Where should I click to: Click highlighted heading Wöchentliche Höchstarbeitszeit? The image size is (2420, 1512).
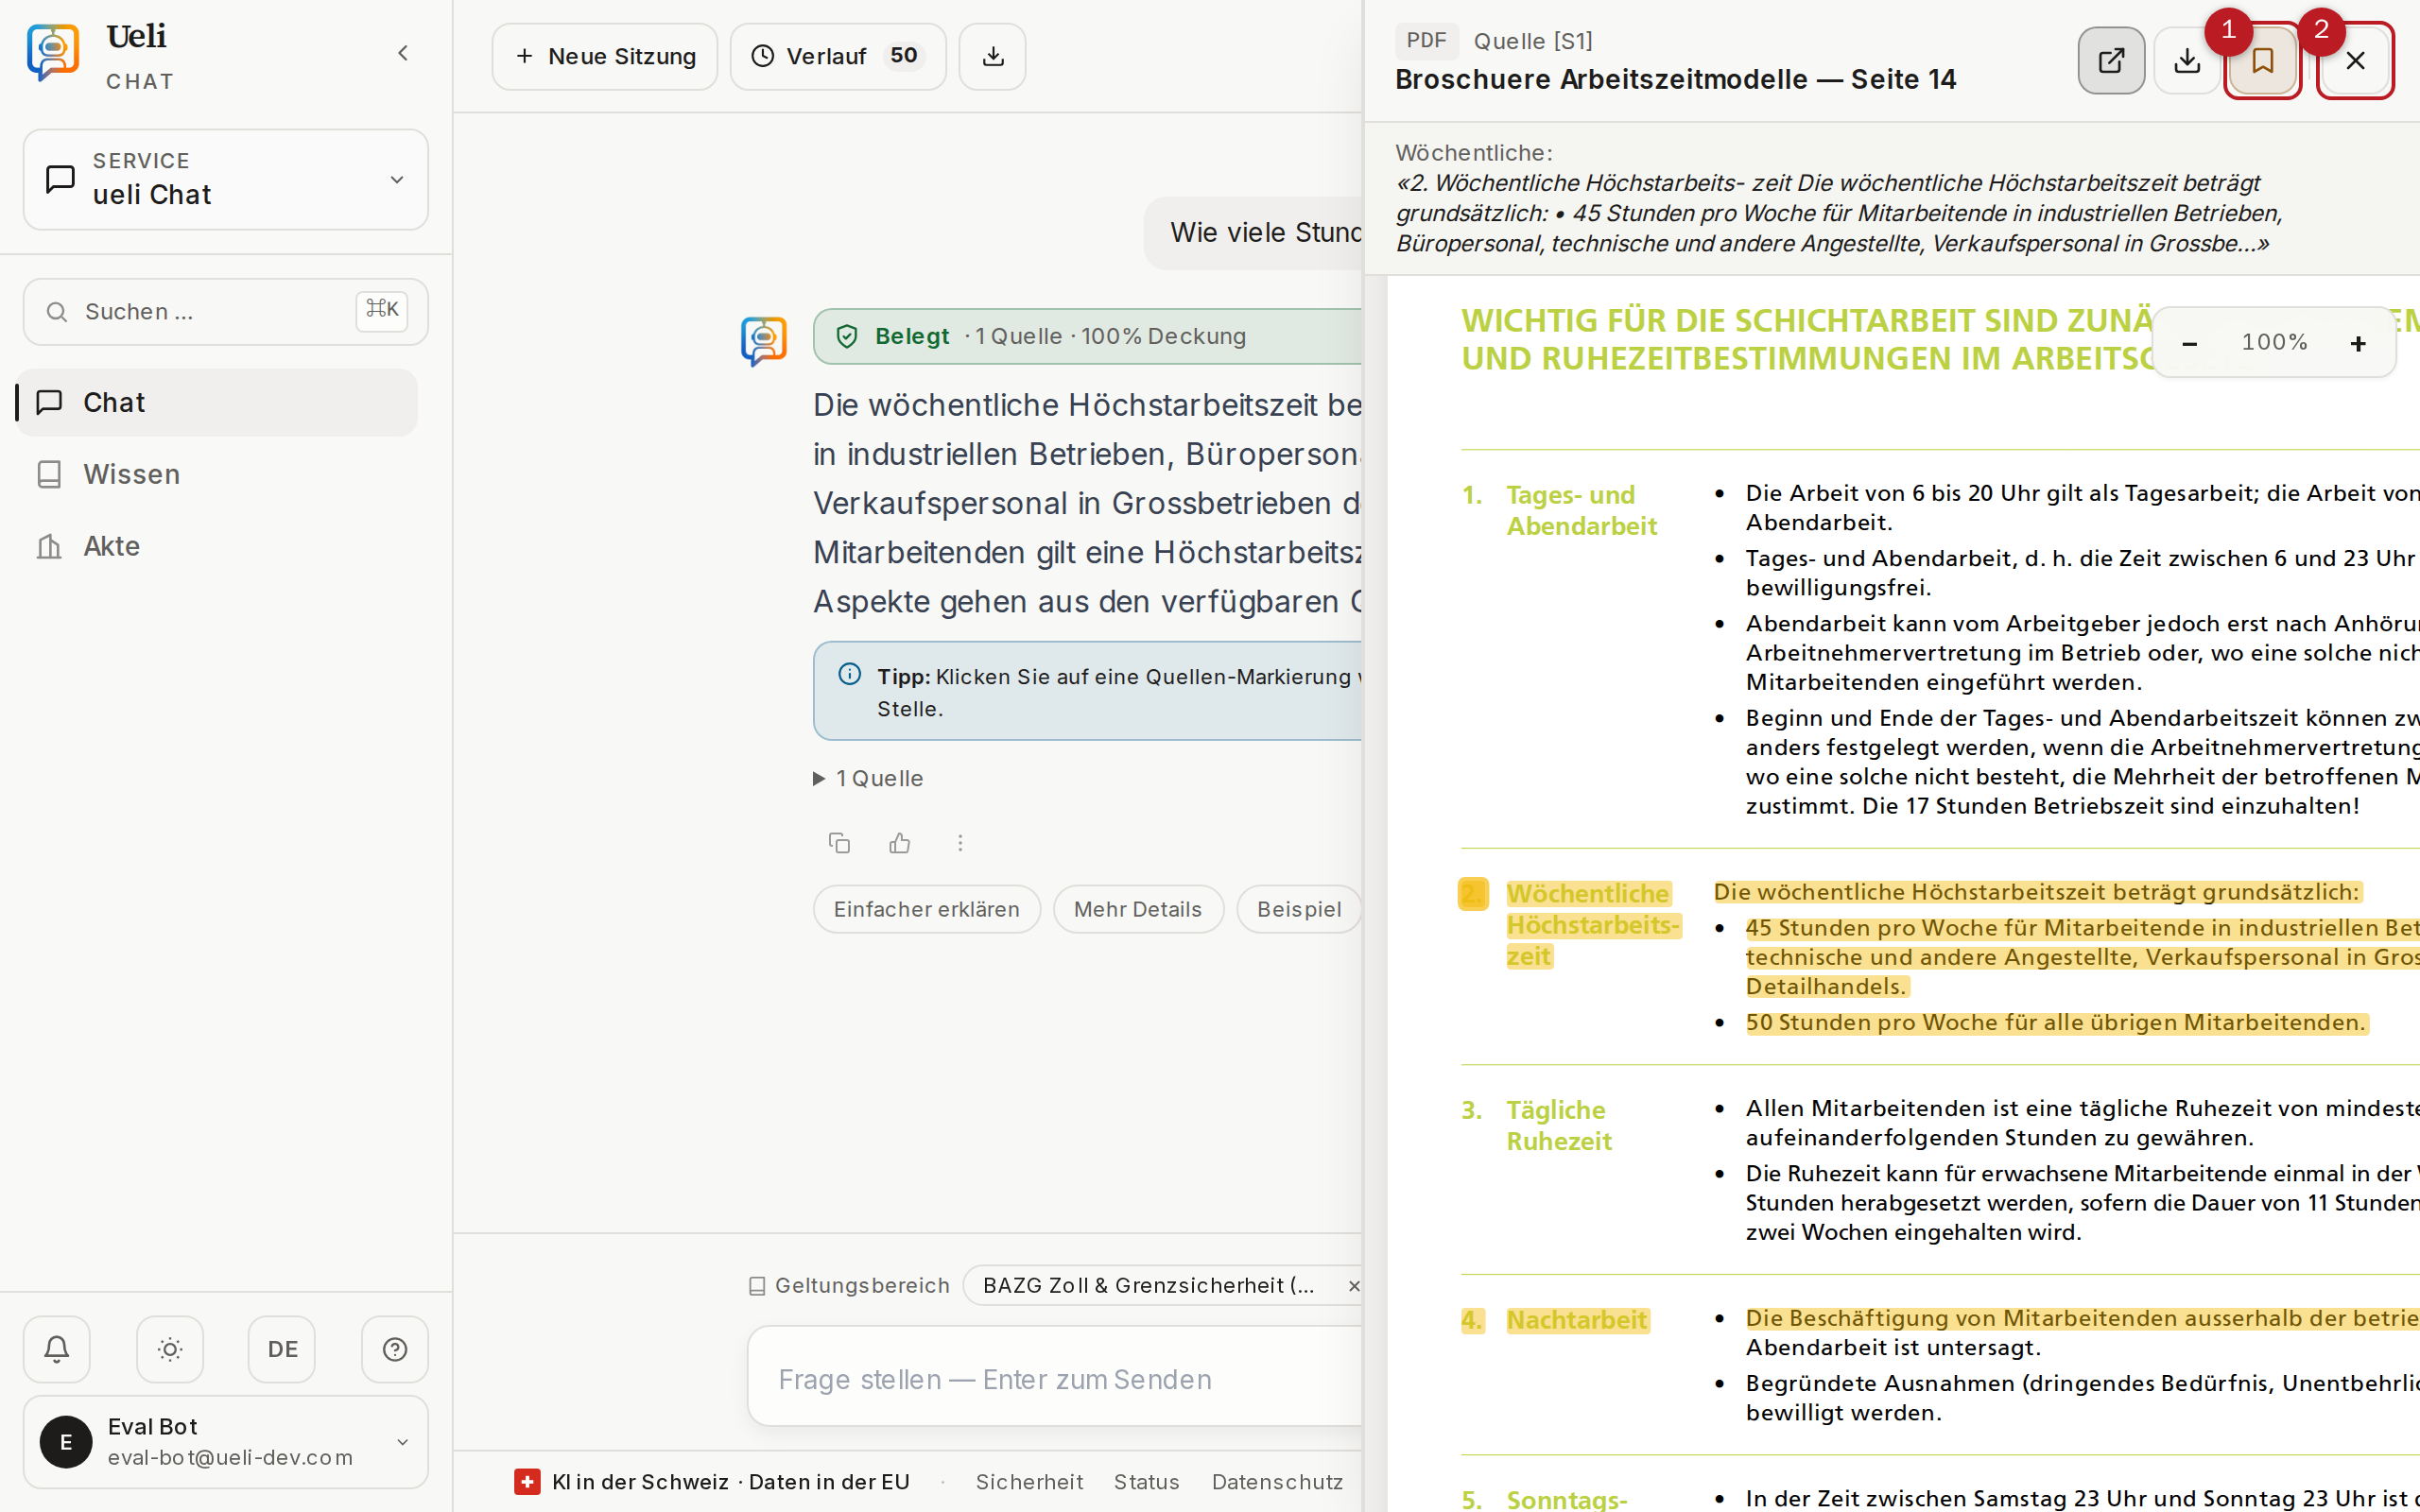[x=1593, y=925]
